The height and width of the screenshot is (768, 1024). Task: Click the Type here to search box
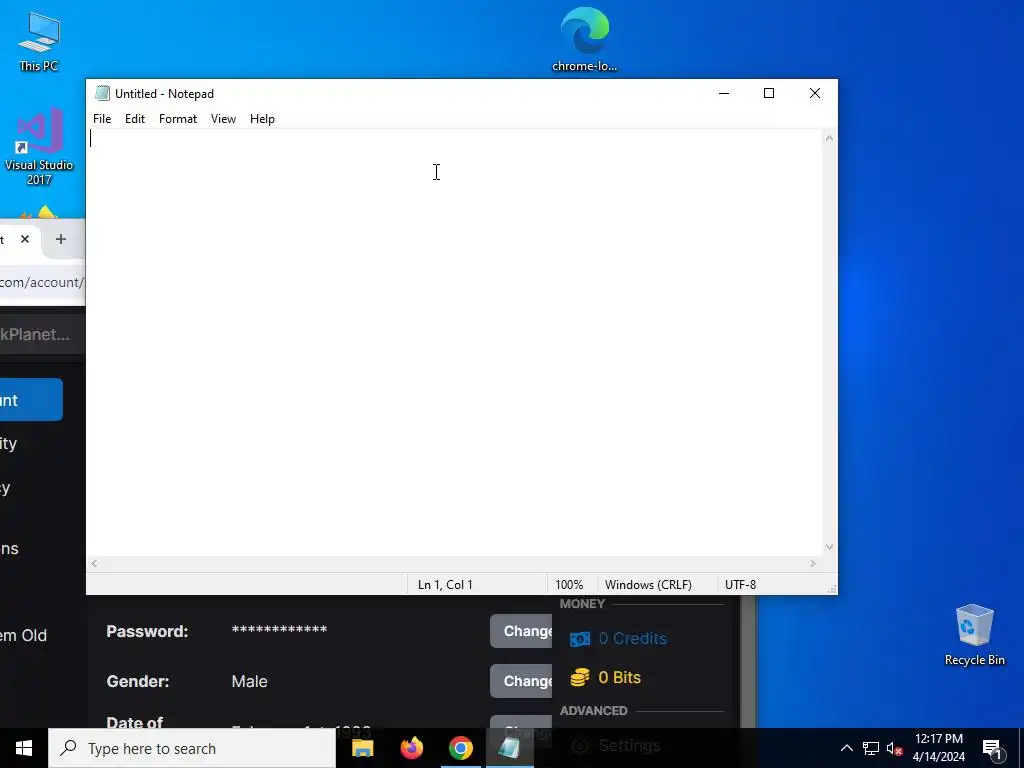click(x=192, y=748)
